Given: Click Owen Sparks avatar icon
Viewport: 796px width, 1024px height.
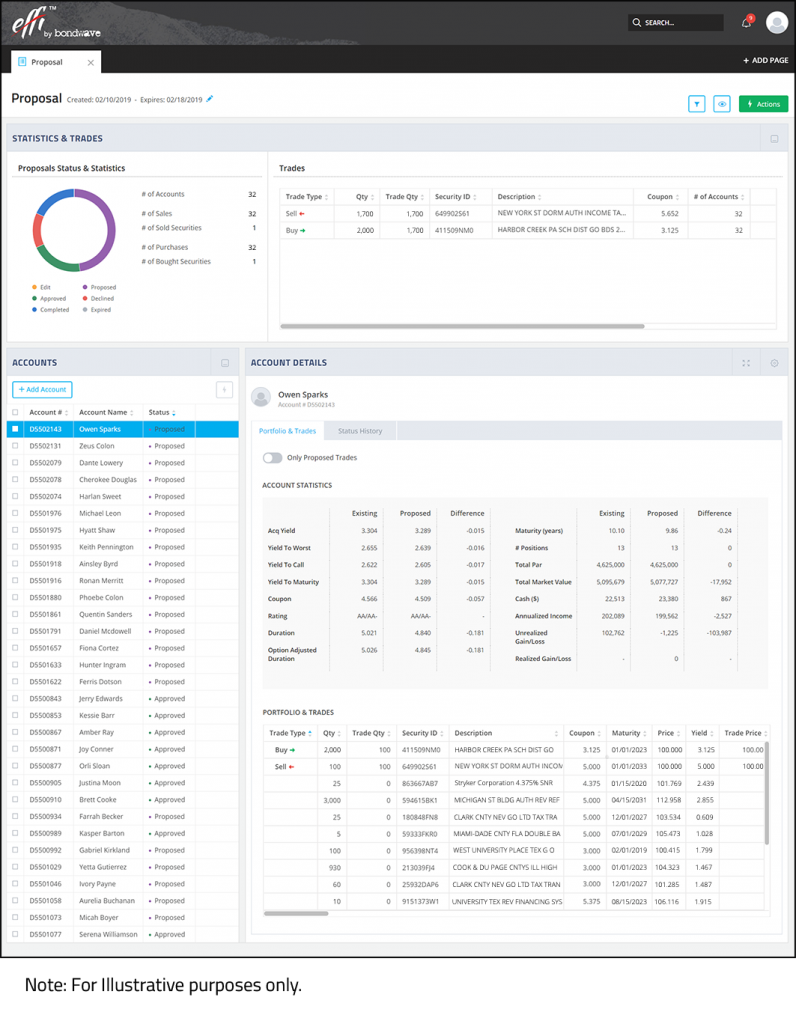Looking at the screenshot, I should click(261, 397).
